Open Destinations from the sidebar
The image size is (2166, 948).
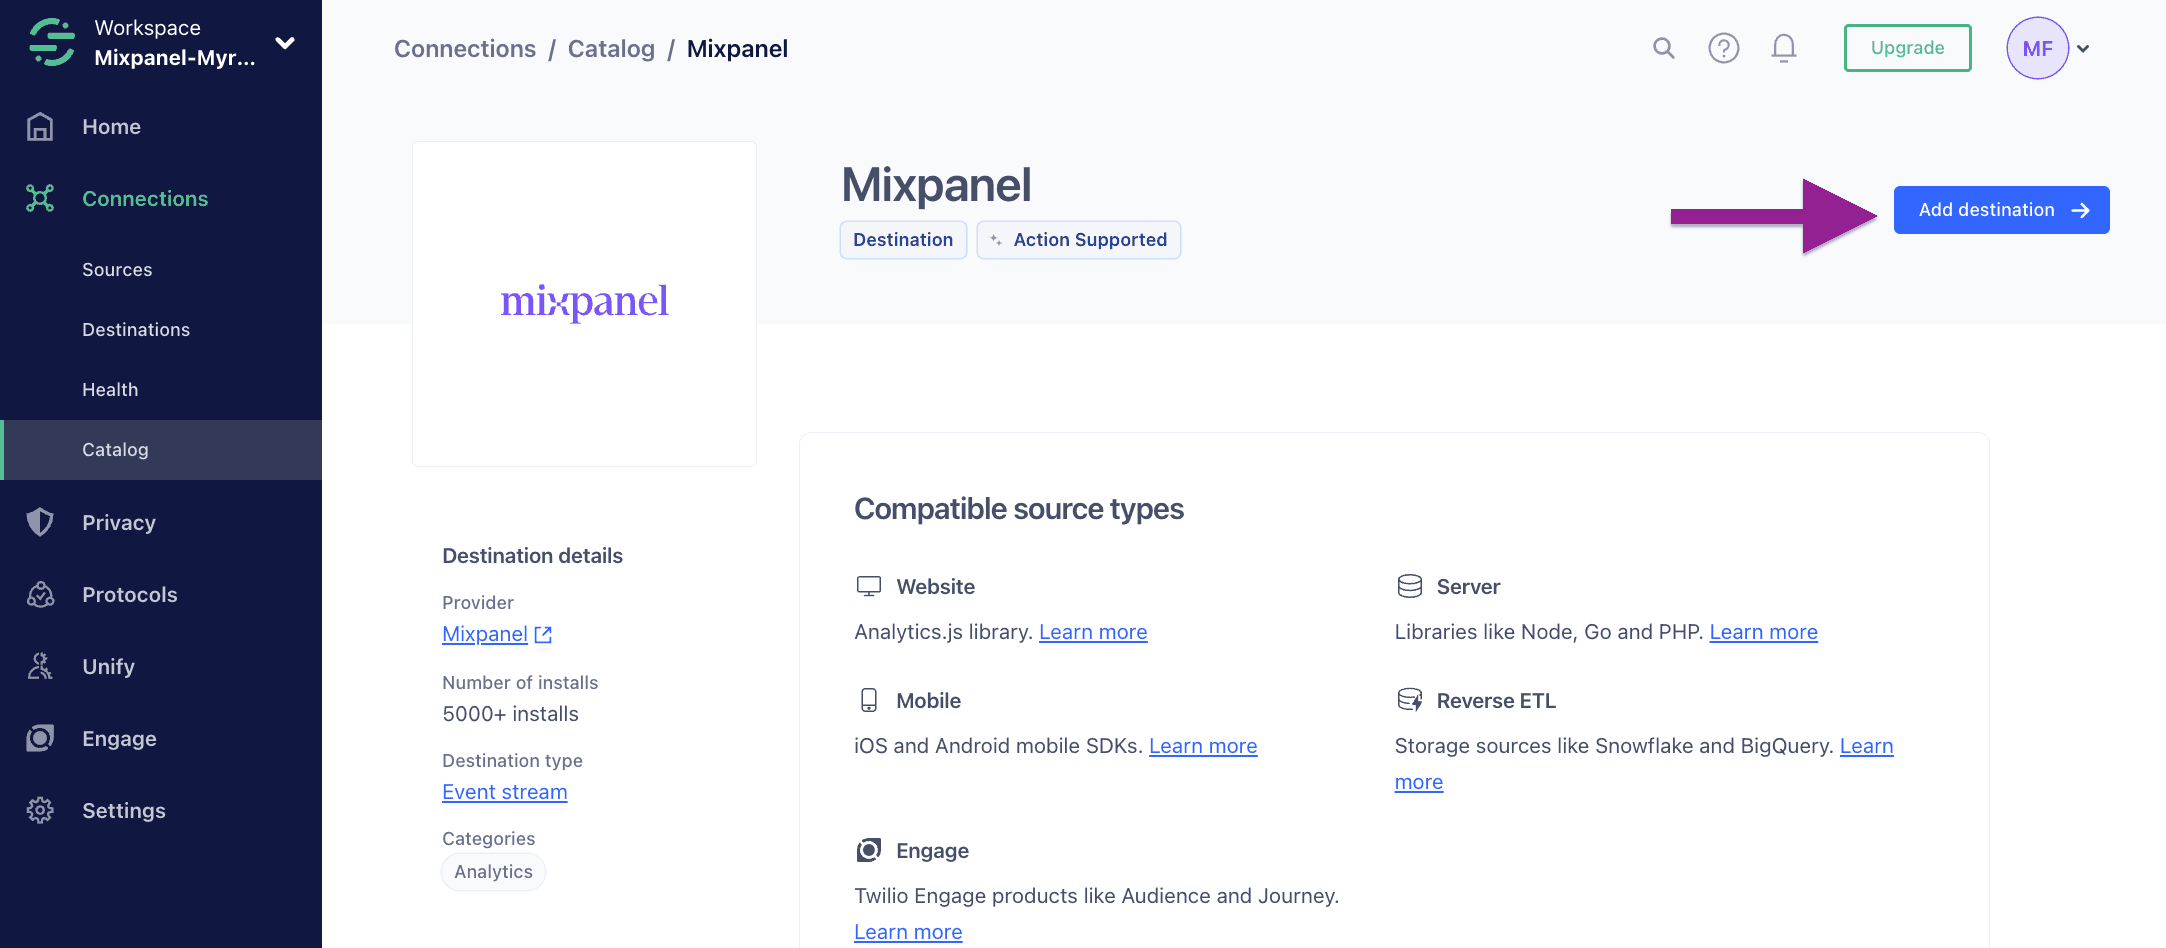(x=136, y=329)
